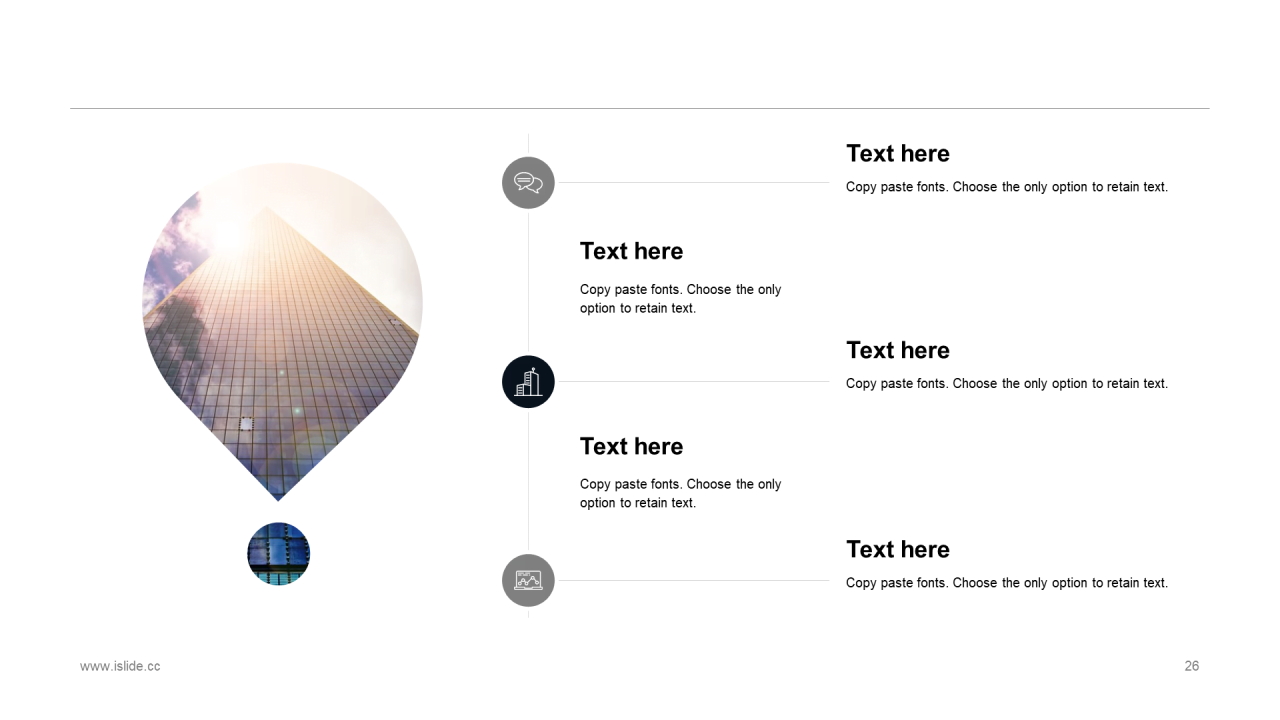
Task: Click the two-line paragraph below chat icon
Action: (x=681, y=299)
